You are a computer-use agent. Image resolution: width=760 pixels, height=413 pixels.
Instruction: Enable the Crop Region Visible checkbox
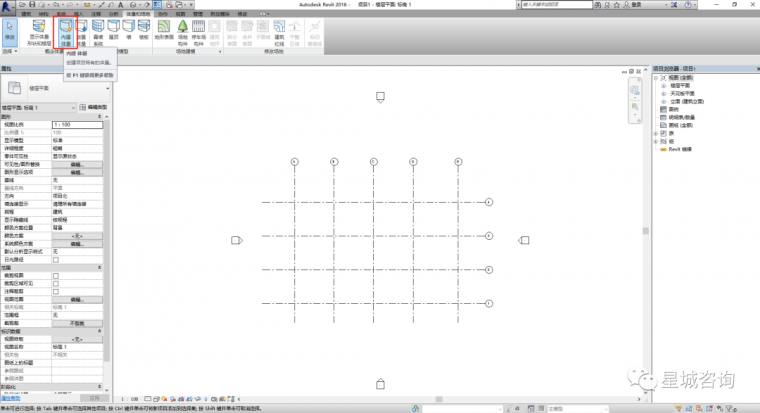pyautogui.click(x=56, y=282)
